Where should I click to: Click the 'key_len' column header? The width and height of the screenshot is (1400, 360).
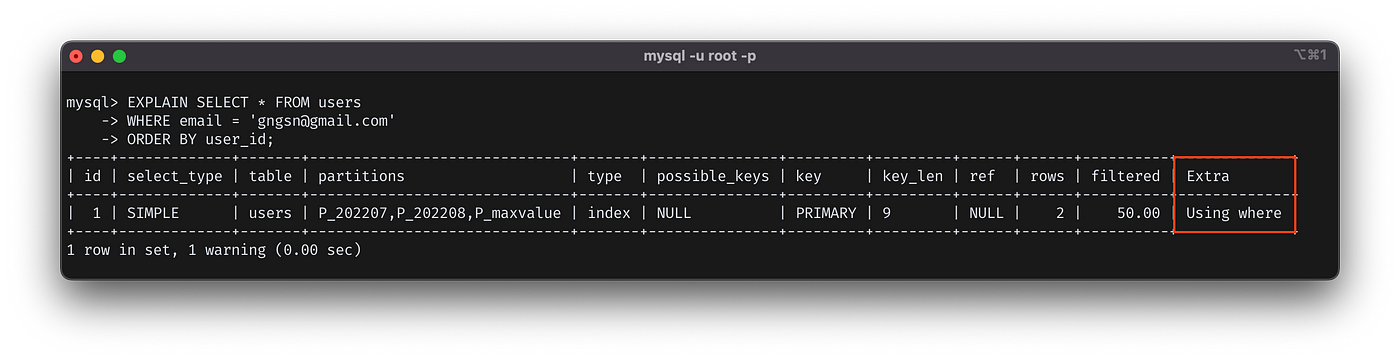tap(911, 176)
